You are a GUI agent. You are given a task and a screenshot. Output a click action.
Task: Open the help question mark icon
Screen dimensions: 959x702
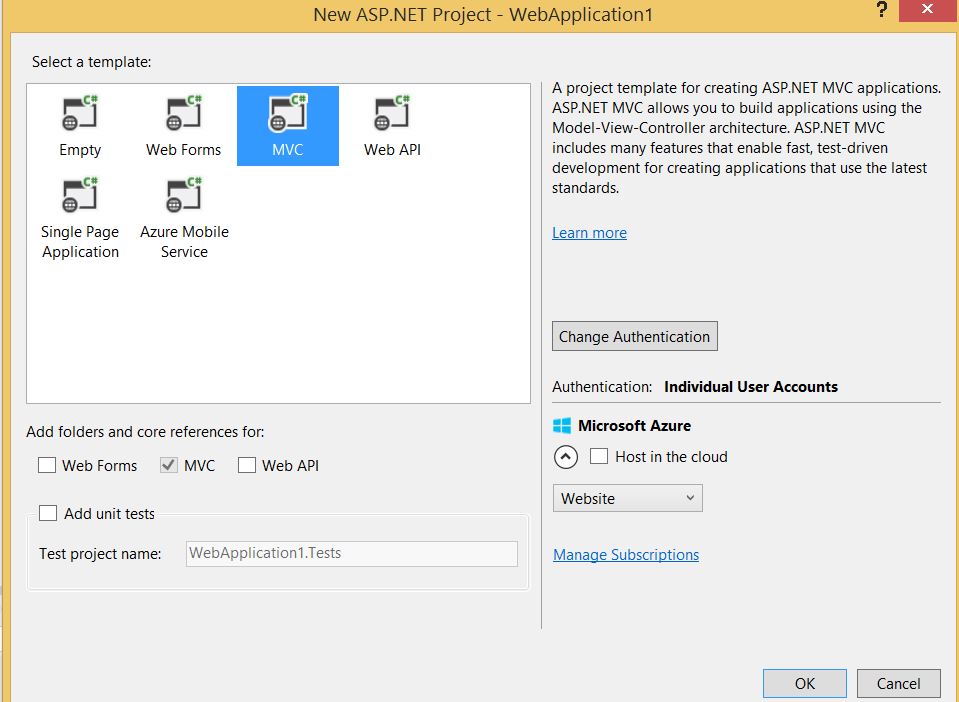coord(881,10)
